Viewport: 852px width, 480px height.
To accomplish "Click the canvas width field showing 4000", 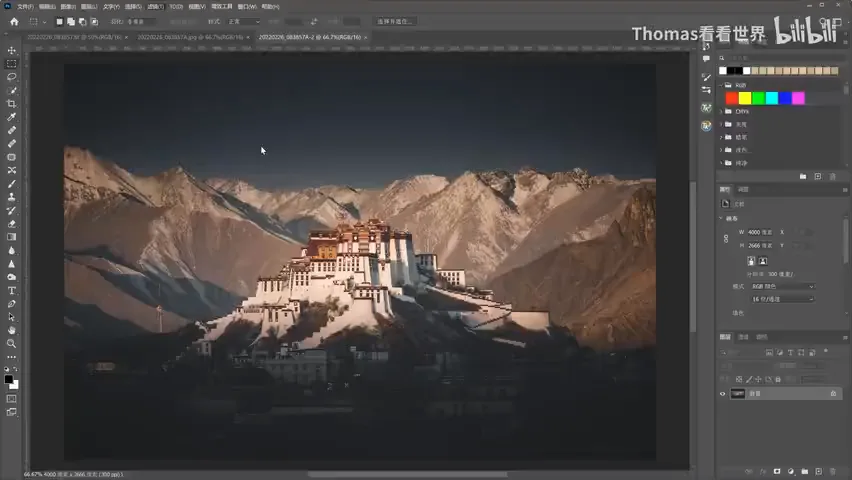I will [760, 232].
